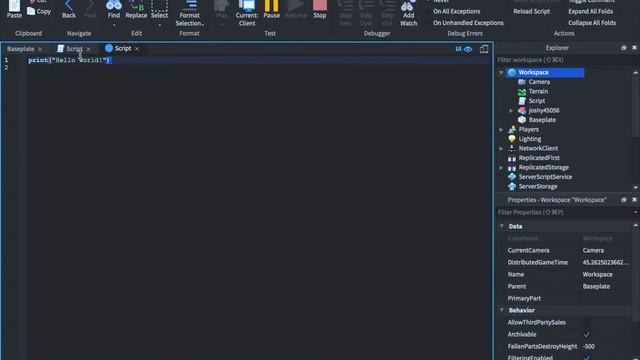640x360 pixels.
Task: Click Format Selection
Action: tap(190, 13)
